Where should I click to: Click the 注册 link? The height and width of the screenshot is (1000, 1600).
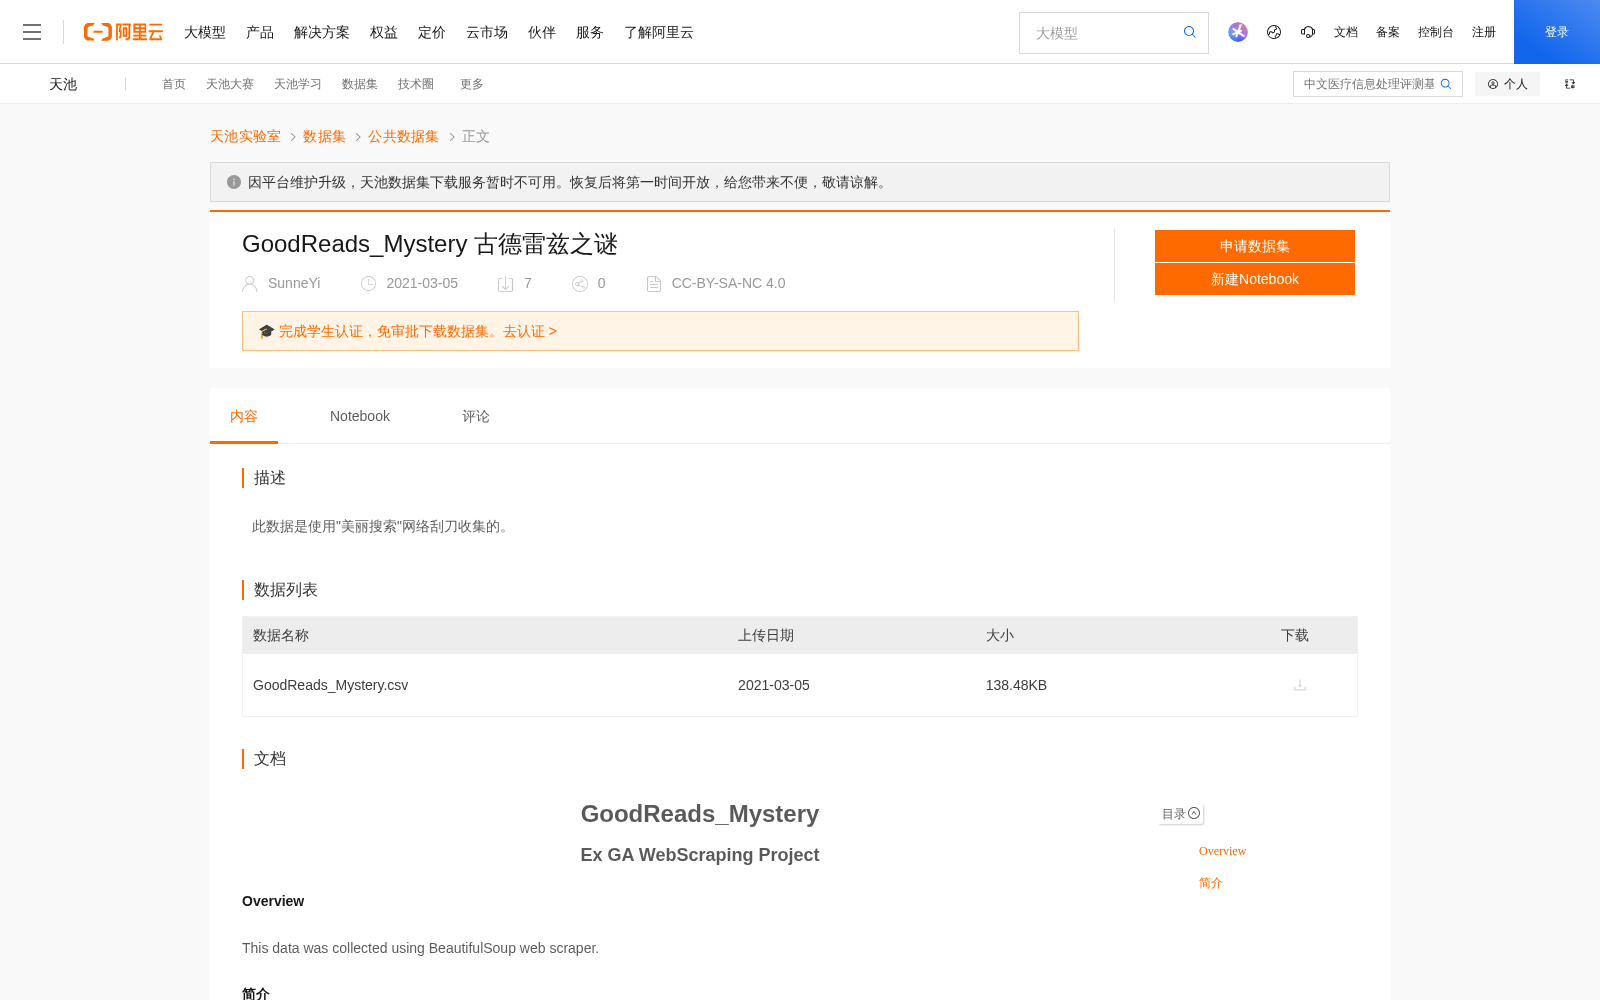pos(1484,32)
